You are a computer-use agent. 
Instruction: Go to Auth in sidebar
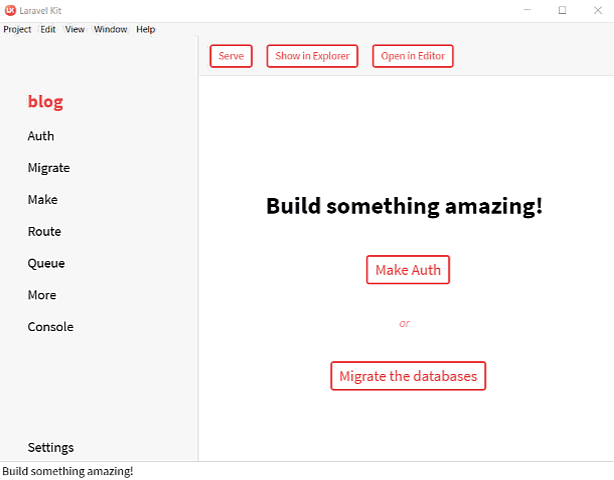41,136
